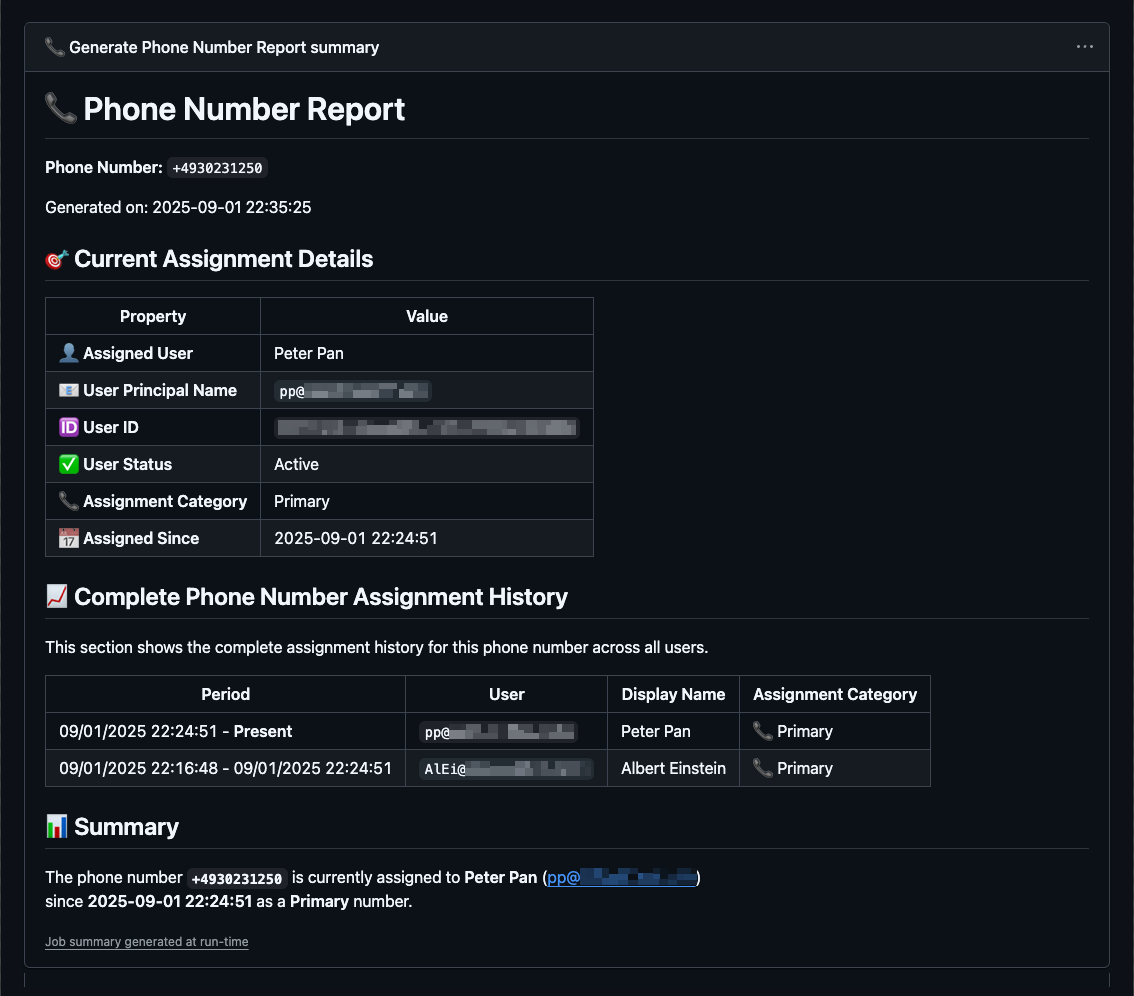Click the chart icon beside Assignment History heading
Viewport: 1134px width, 996px height.
point(57,597)
